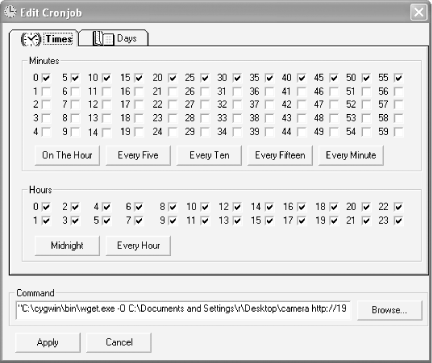This screenshot has height=363, width=432.
Task: Check the minute 56 checkbox
Action: 398,91
